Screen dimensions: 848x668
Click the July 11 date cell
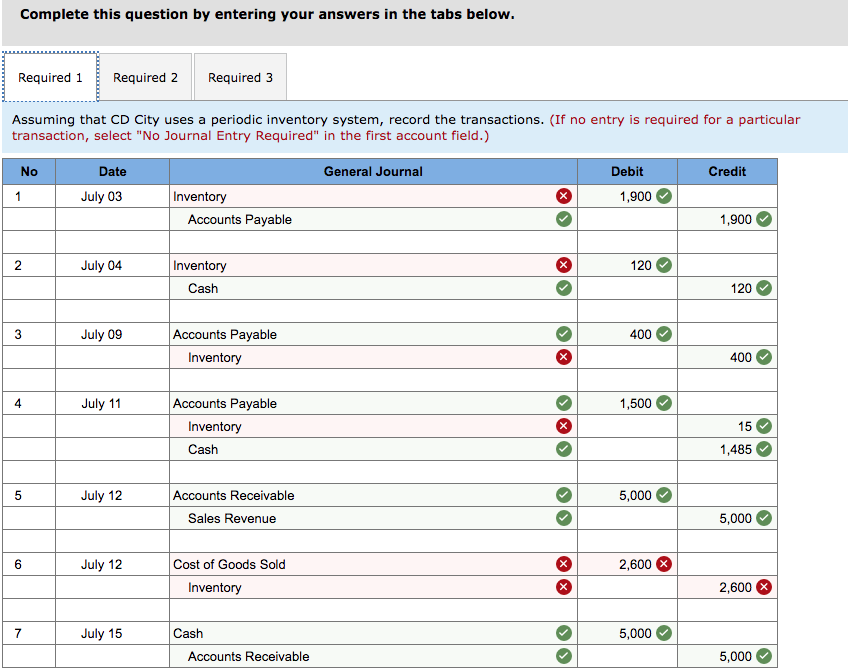[x=112, y=403]
